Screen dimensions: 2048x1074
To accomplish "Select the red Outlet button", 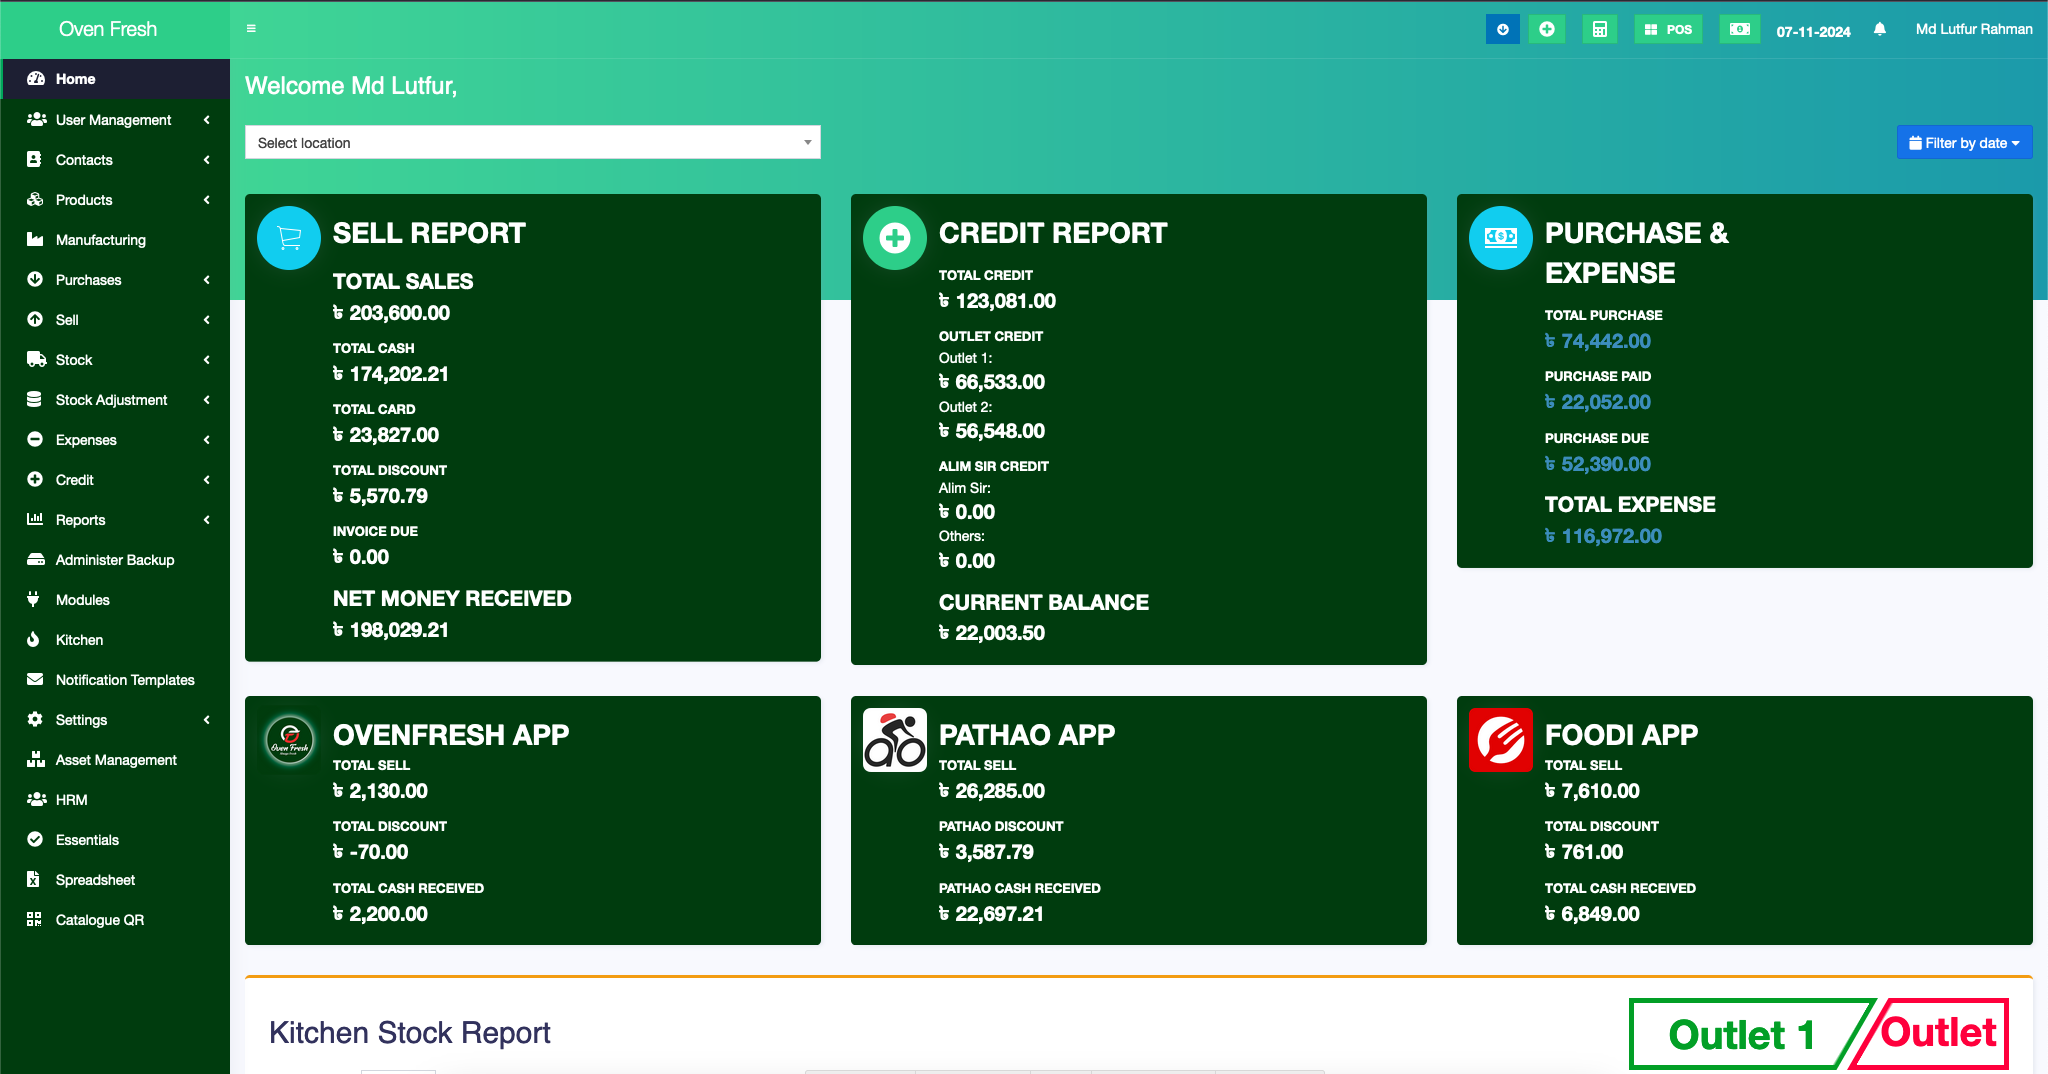I will 1937,1033.
